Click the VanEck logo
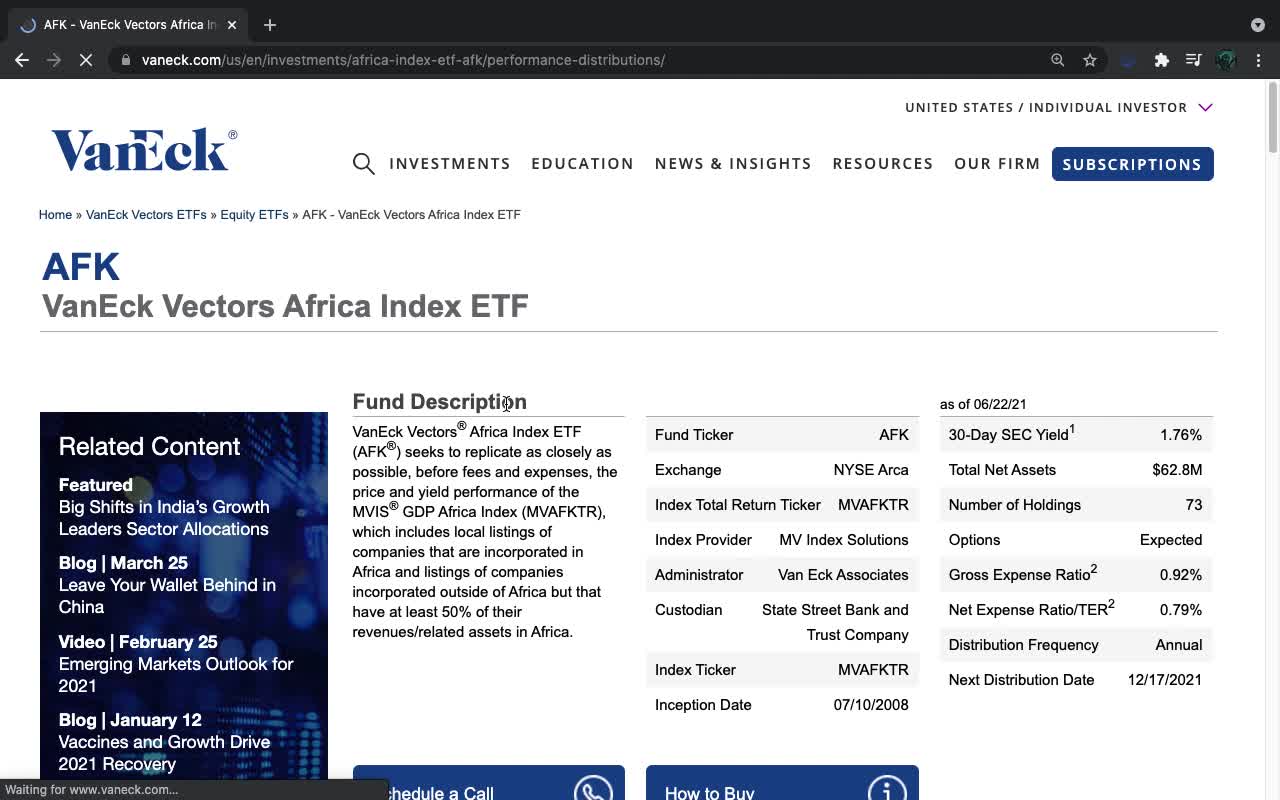 144,150
